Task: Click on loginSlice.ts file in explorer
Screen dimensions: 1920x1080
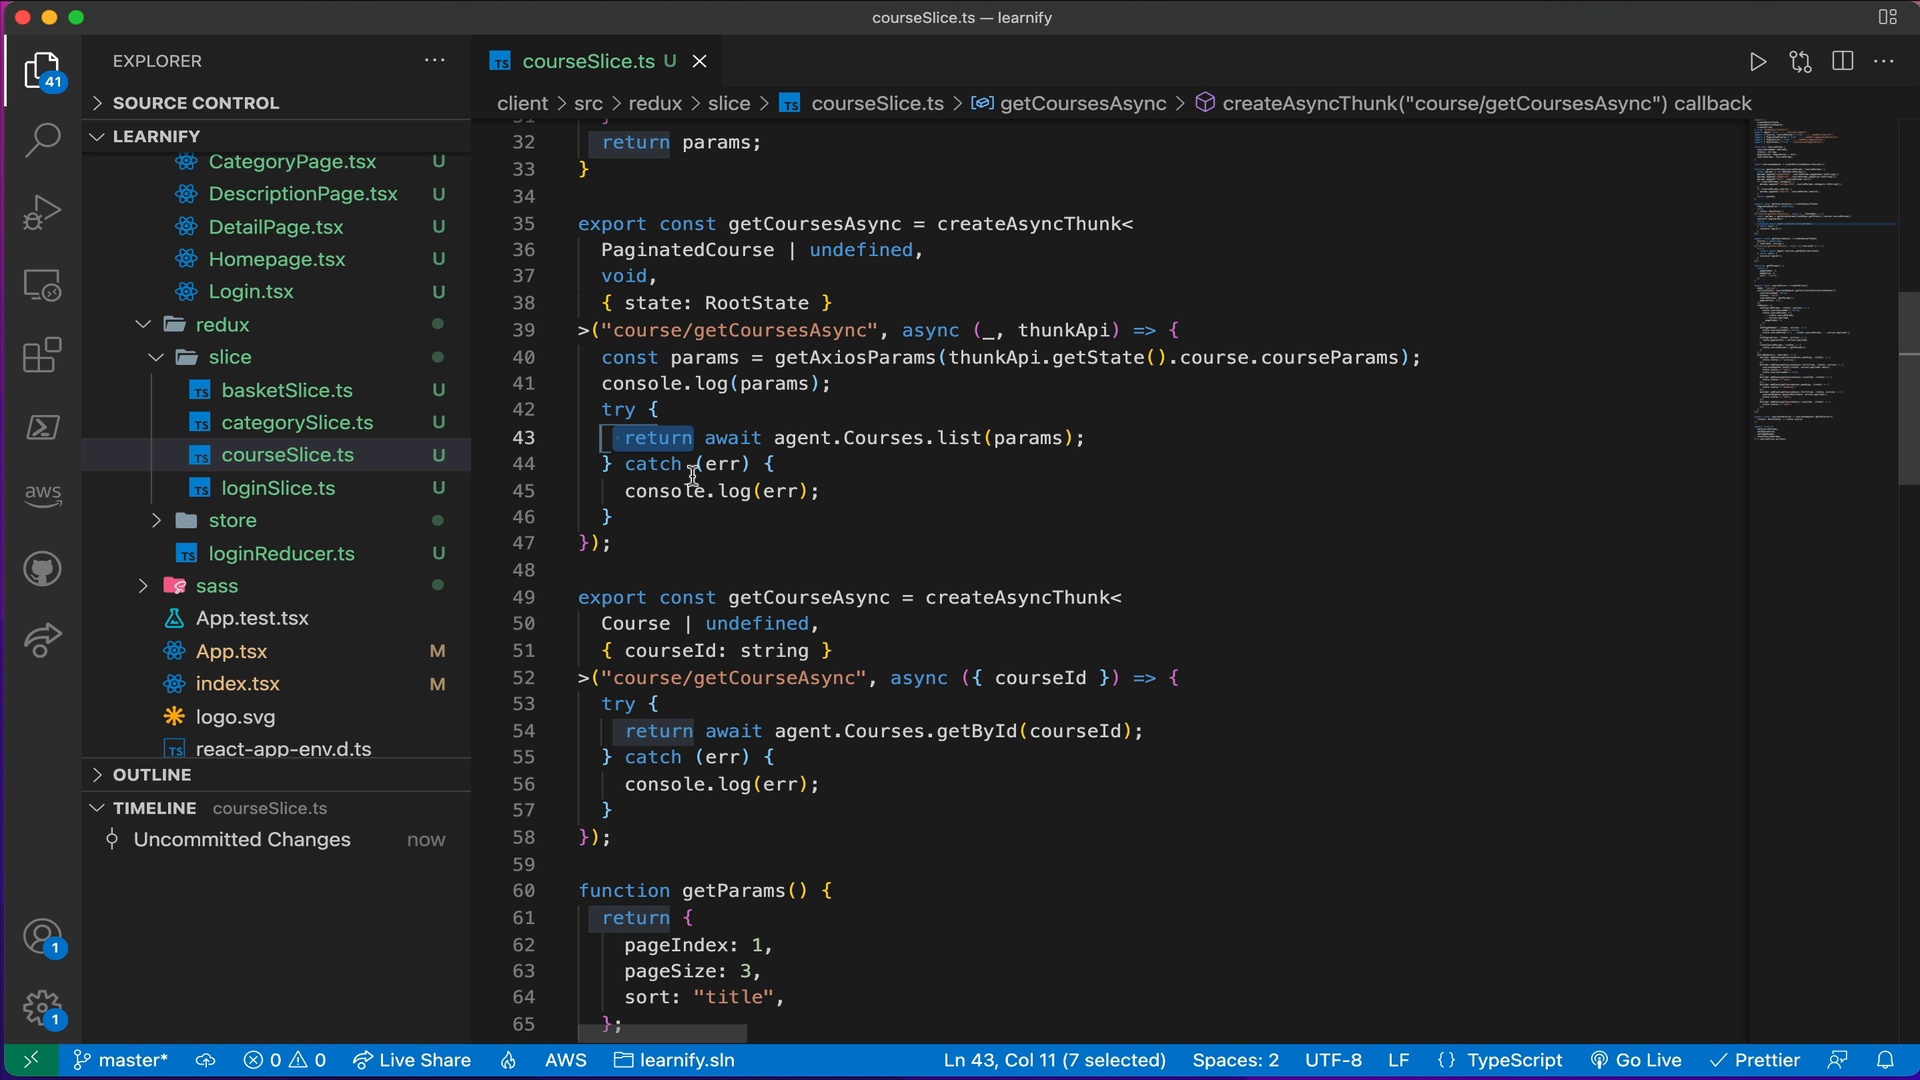Action: [278, 488]
